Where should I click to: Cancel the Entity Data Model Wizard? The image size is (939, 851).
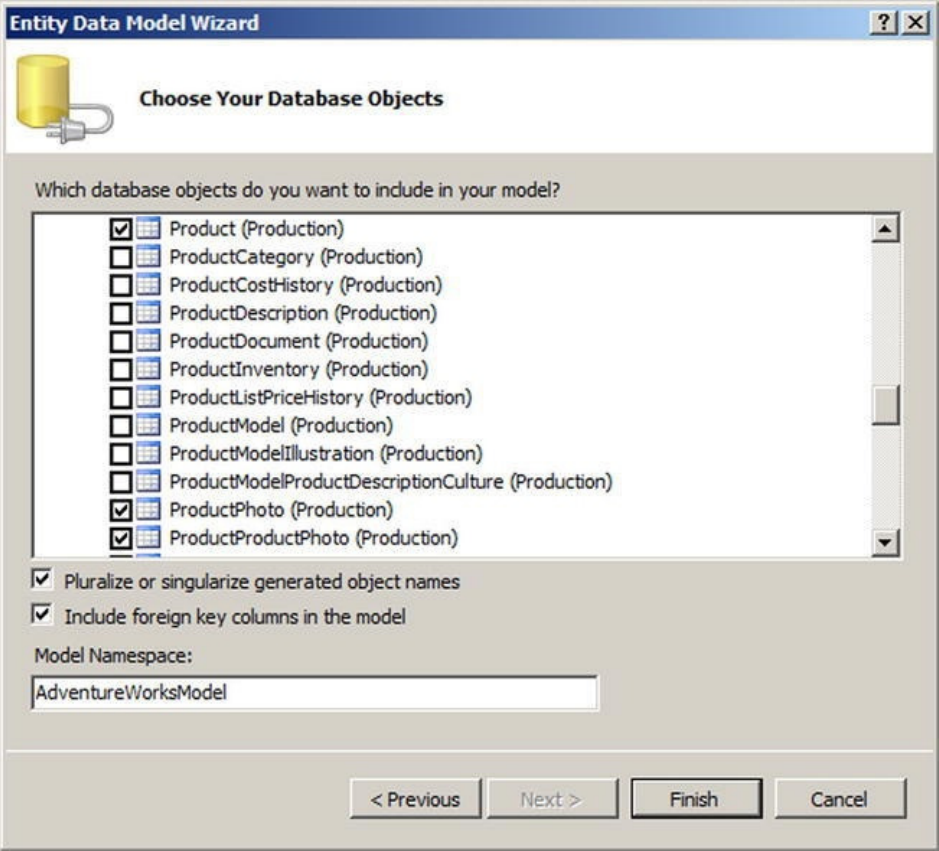coord(840,799)
